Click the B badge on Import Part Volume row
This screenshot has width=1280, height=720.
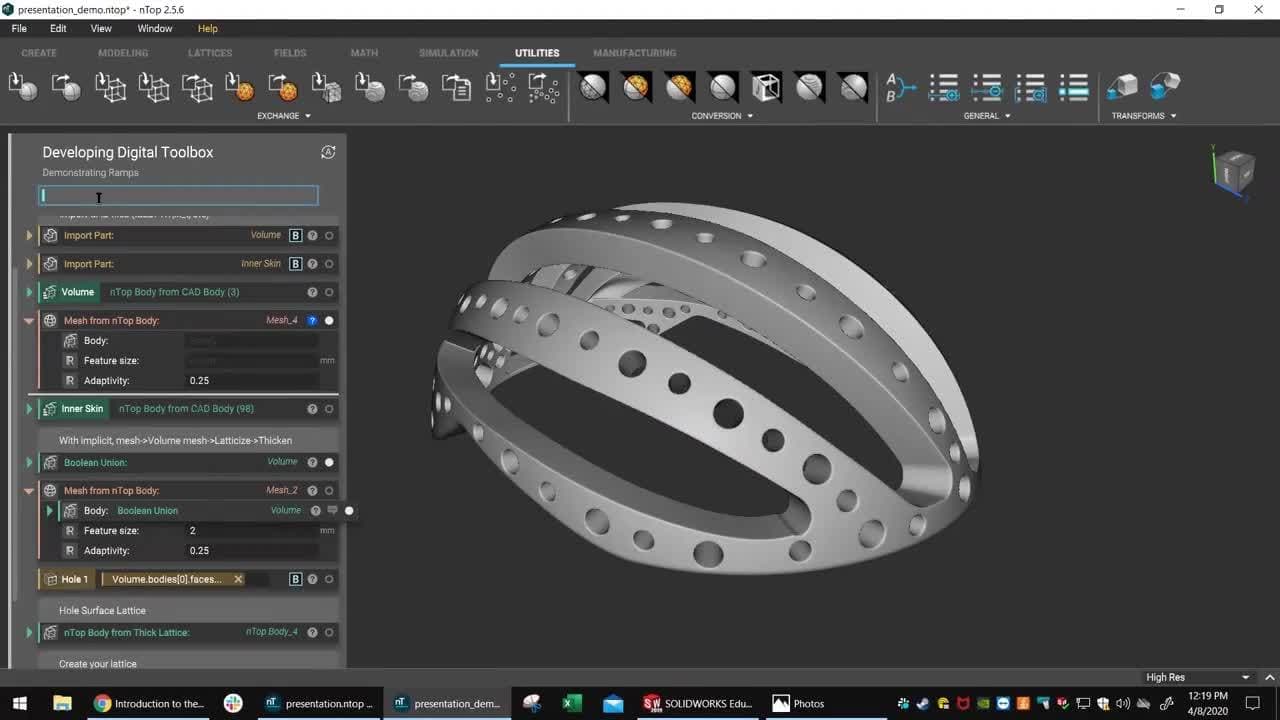click(x=295, y=235)
